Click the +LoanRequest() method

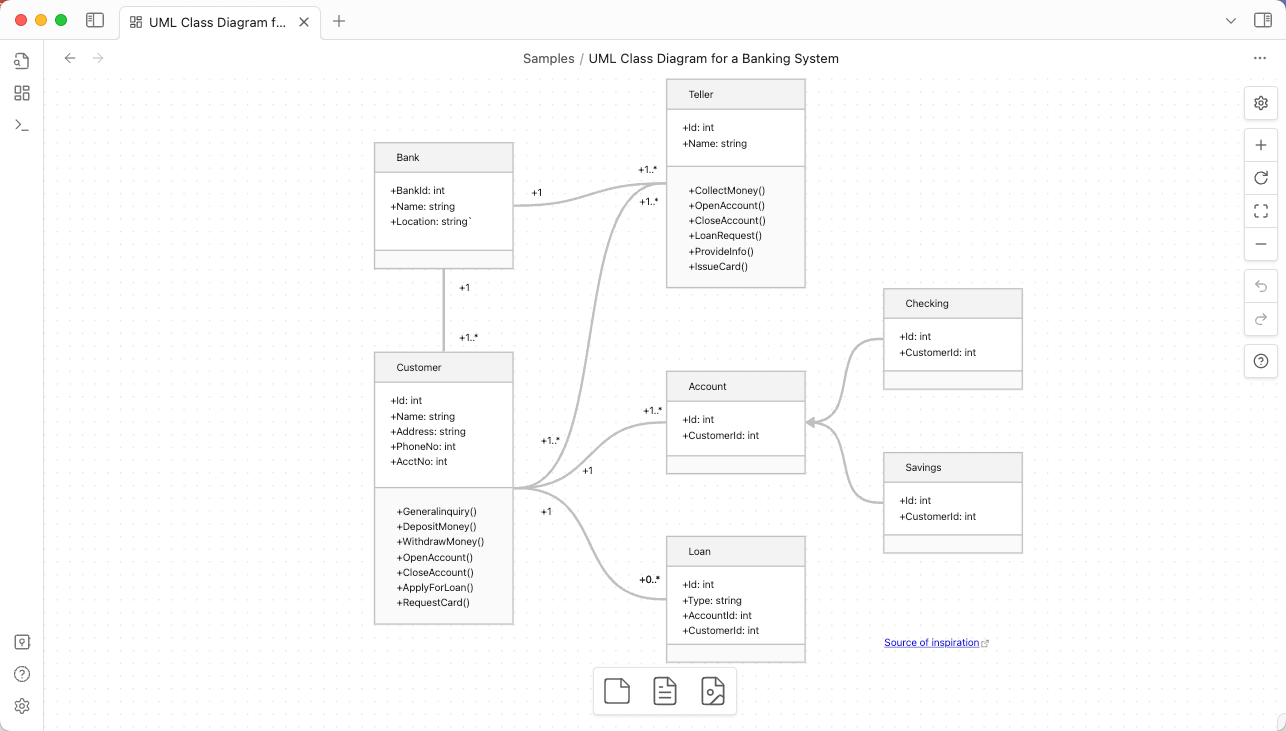[725, 236]
